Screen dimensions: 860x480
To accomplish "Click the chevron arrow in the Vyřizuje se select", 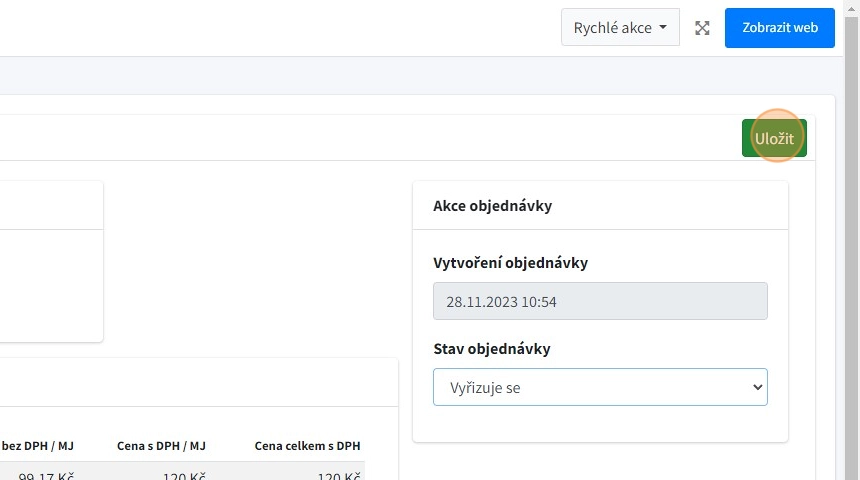I will click(756, 387).
